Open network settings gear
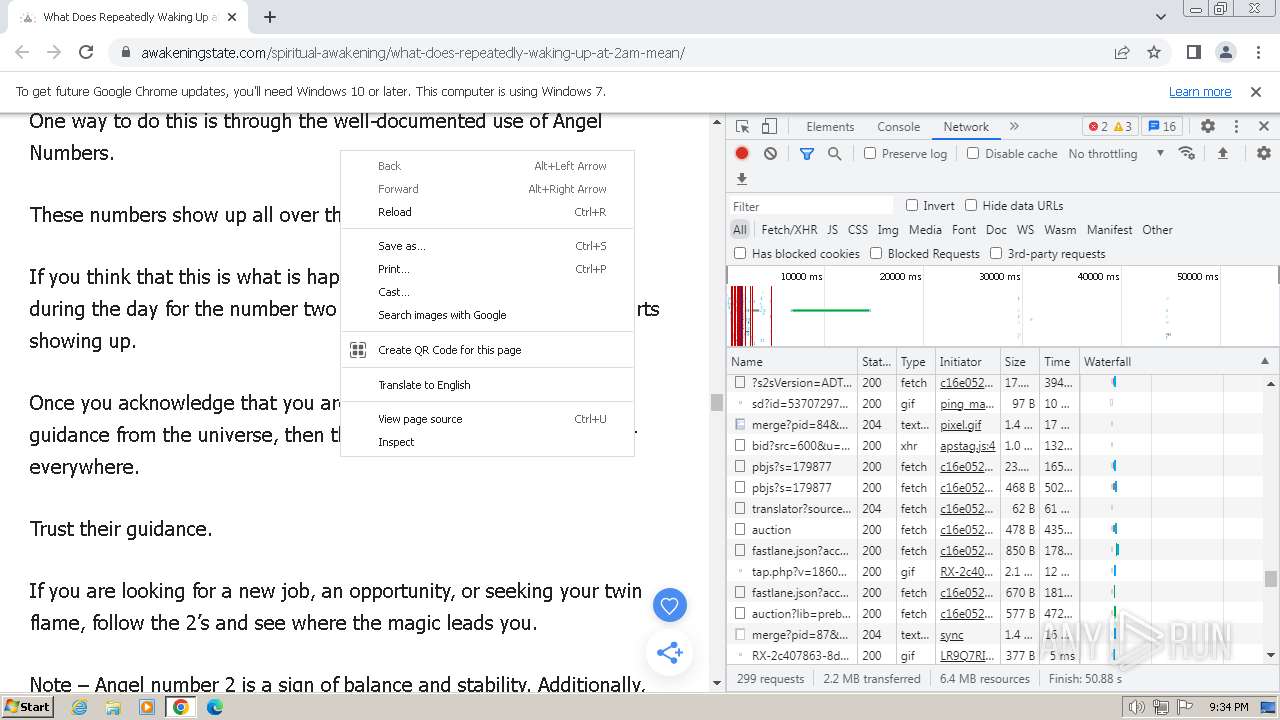The image size is (1280, 720). click(x=1264, y=154)
